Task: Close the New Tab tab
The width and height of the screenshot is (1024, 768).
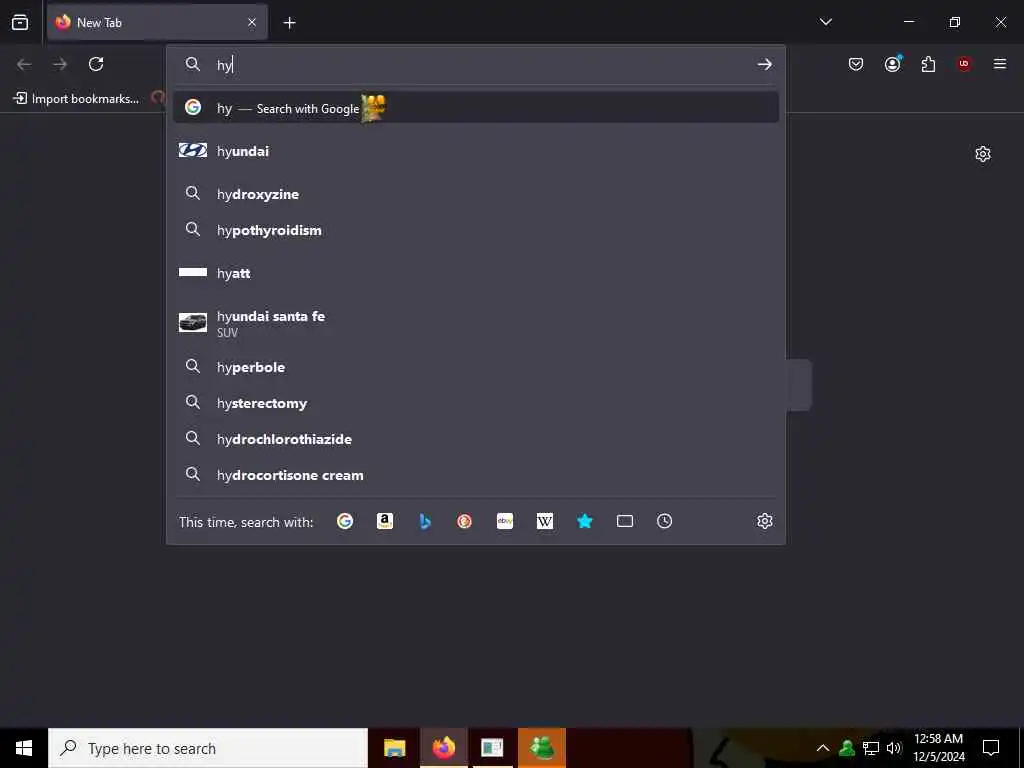Action: point(252,22)
